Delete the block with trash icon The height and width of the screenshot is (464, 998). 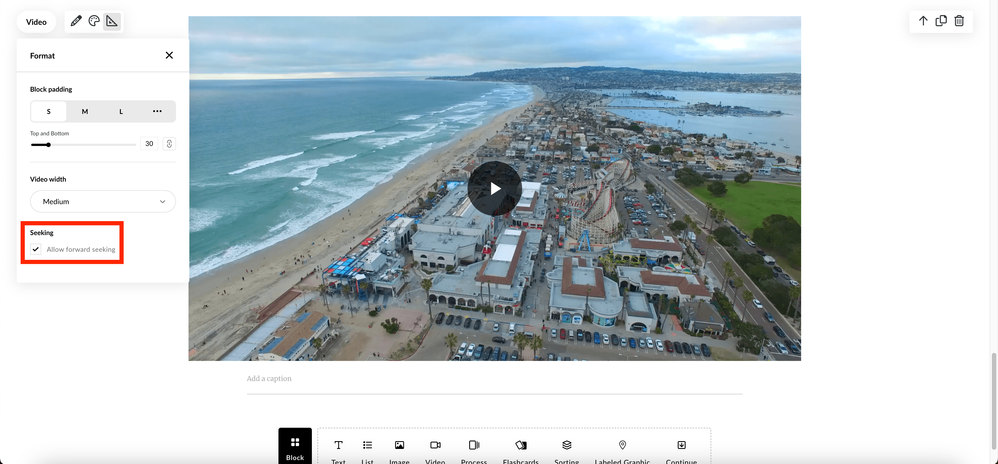[959, 21]
